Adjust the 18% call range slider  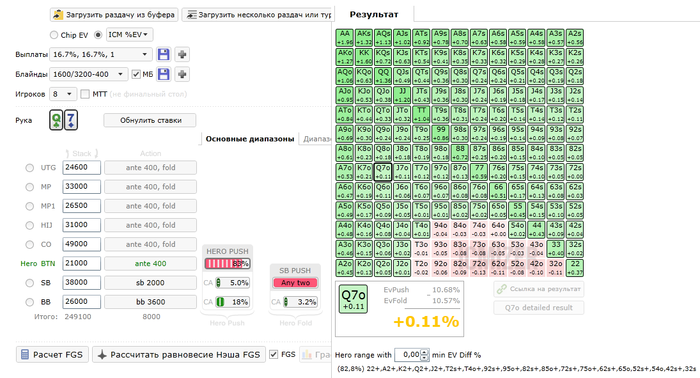click(232, 302)
